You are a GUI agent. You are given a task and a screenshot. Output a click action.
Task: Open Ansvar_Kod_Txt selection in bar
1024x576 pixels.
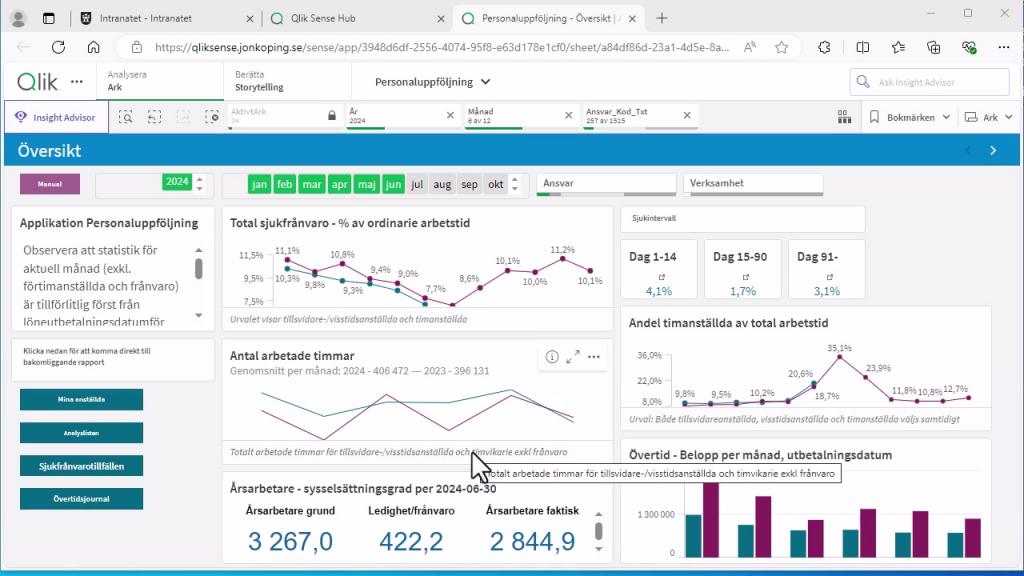(632, 116)
